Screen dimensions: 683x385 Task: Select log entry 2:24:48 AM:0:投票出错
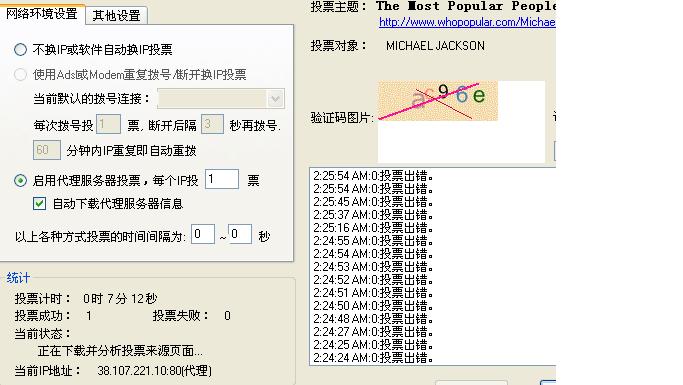tap(373, 319)
